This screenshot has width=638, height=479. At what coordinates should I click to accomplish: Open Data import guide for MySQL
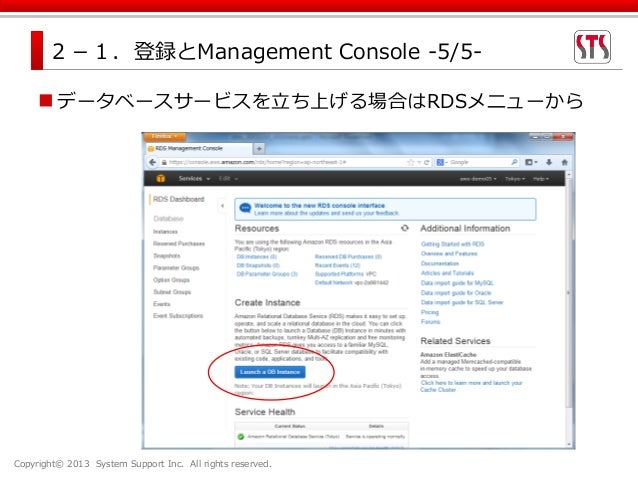(457, 283)
